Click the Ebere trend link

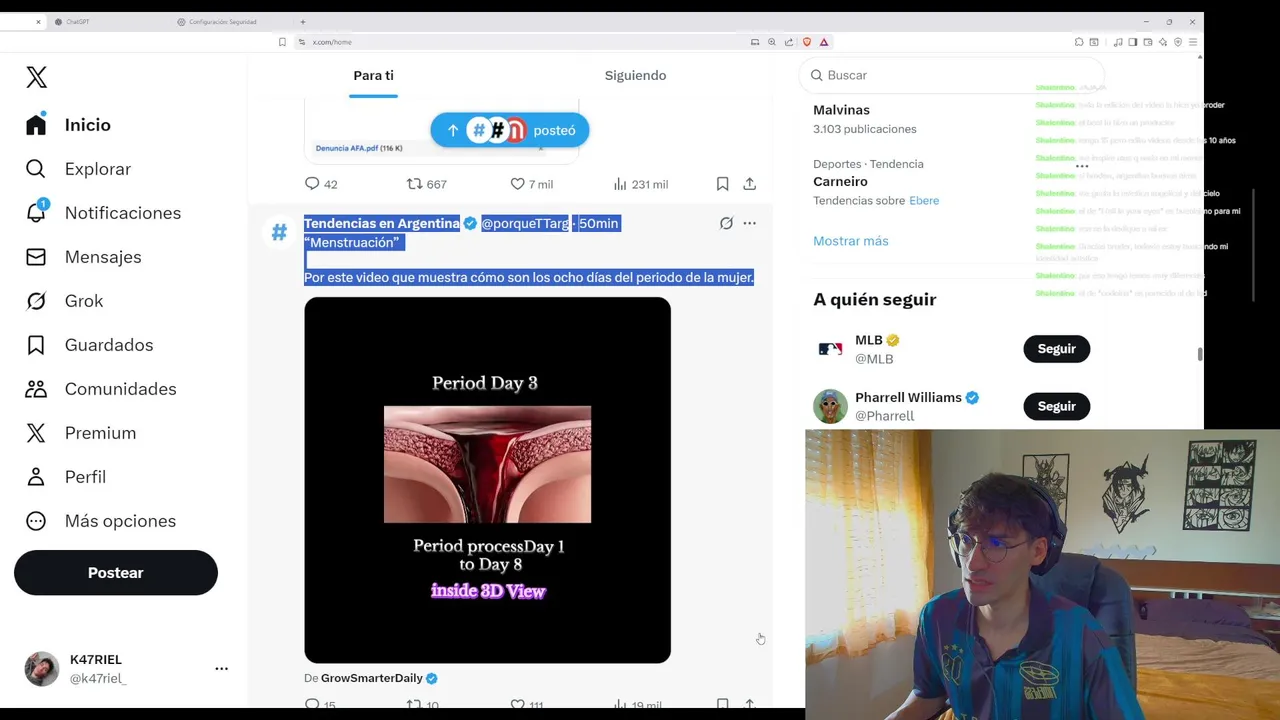point(924,201)
